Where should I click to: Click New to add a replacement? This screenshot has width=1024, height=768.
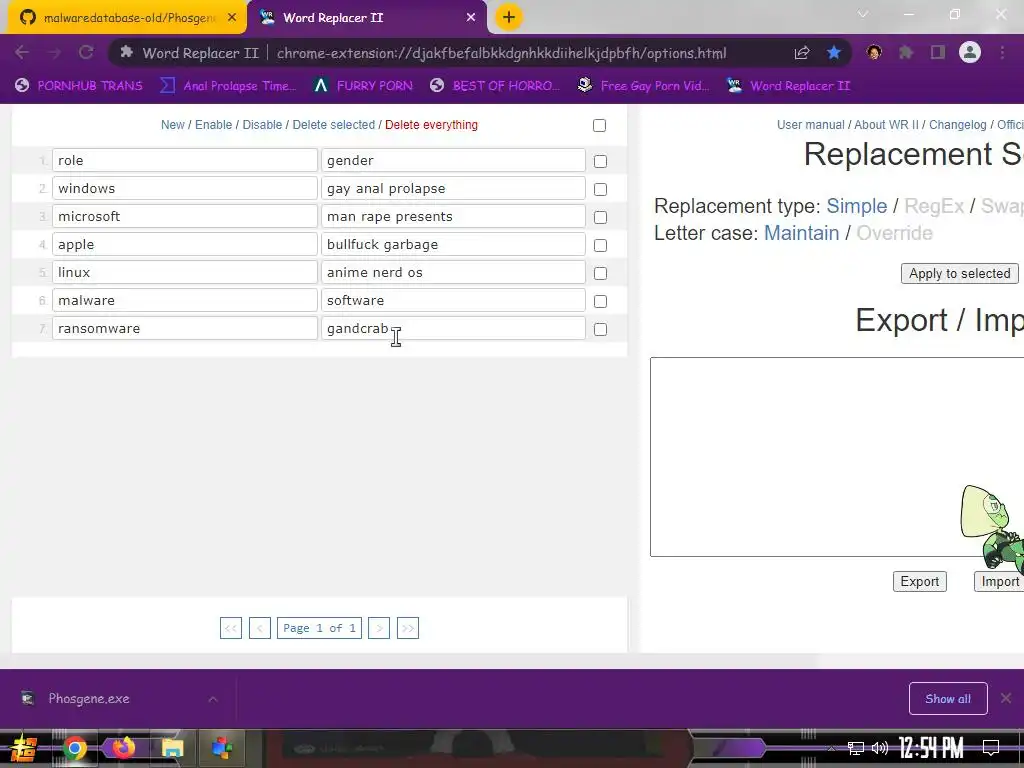tap(172, 125)
